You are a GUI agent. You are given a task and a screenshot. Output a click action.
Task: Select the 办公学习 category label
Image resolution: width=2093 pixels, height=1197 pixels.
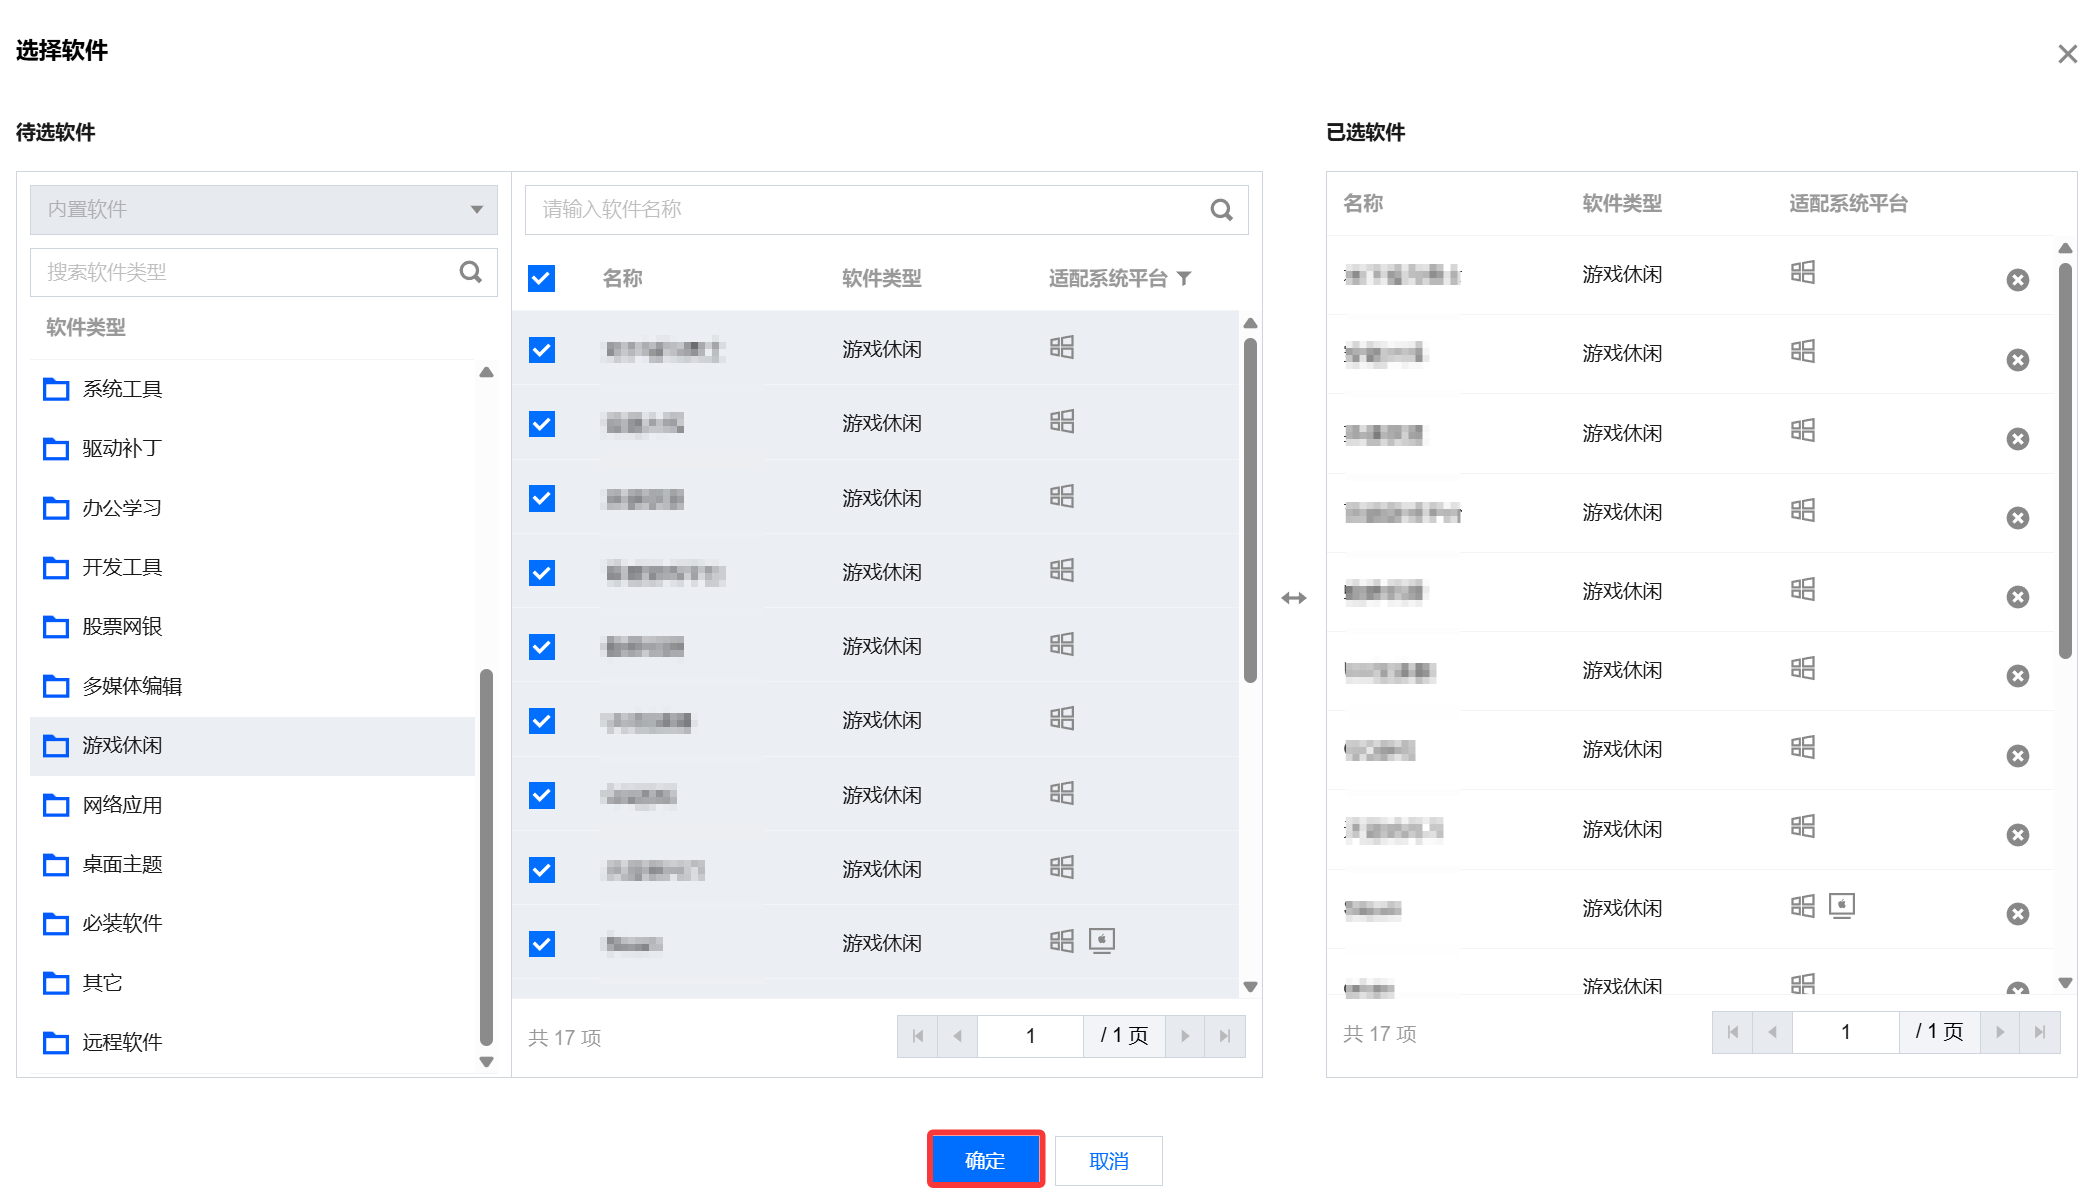122,508
